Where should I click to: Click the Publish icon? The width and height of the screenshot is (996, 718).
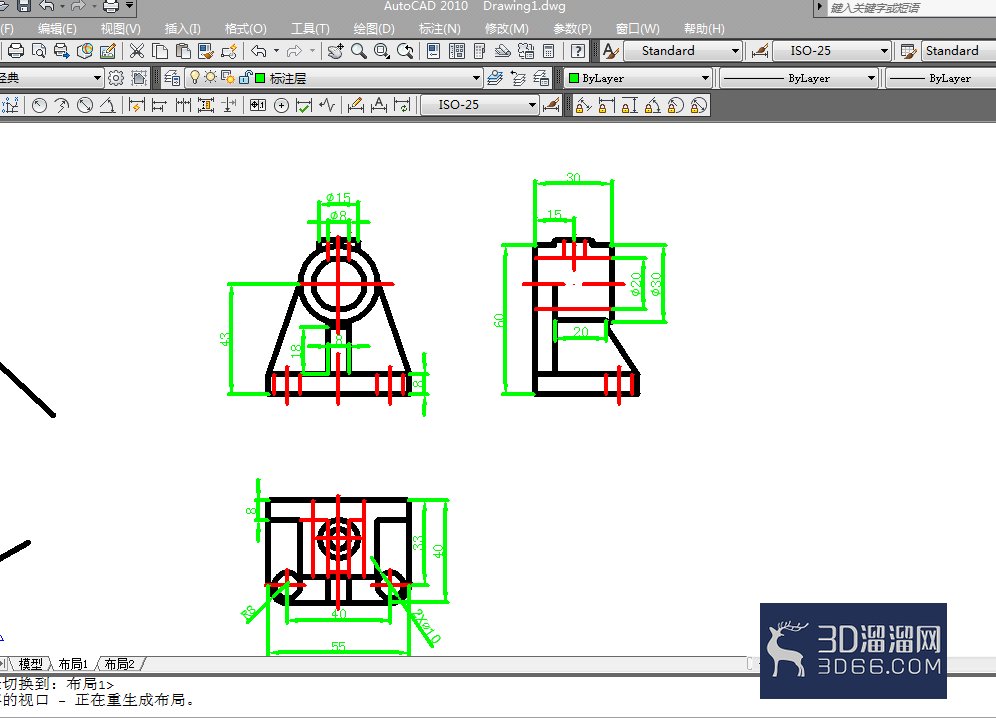click(x=62, y=51)
